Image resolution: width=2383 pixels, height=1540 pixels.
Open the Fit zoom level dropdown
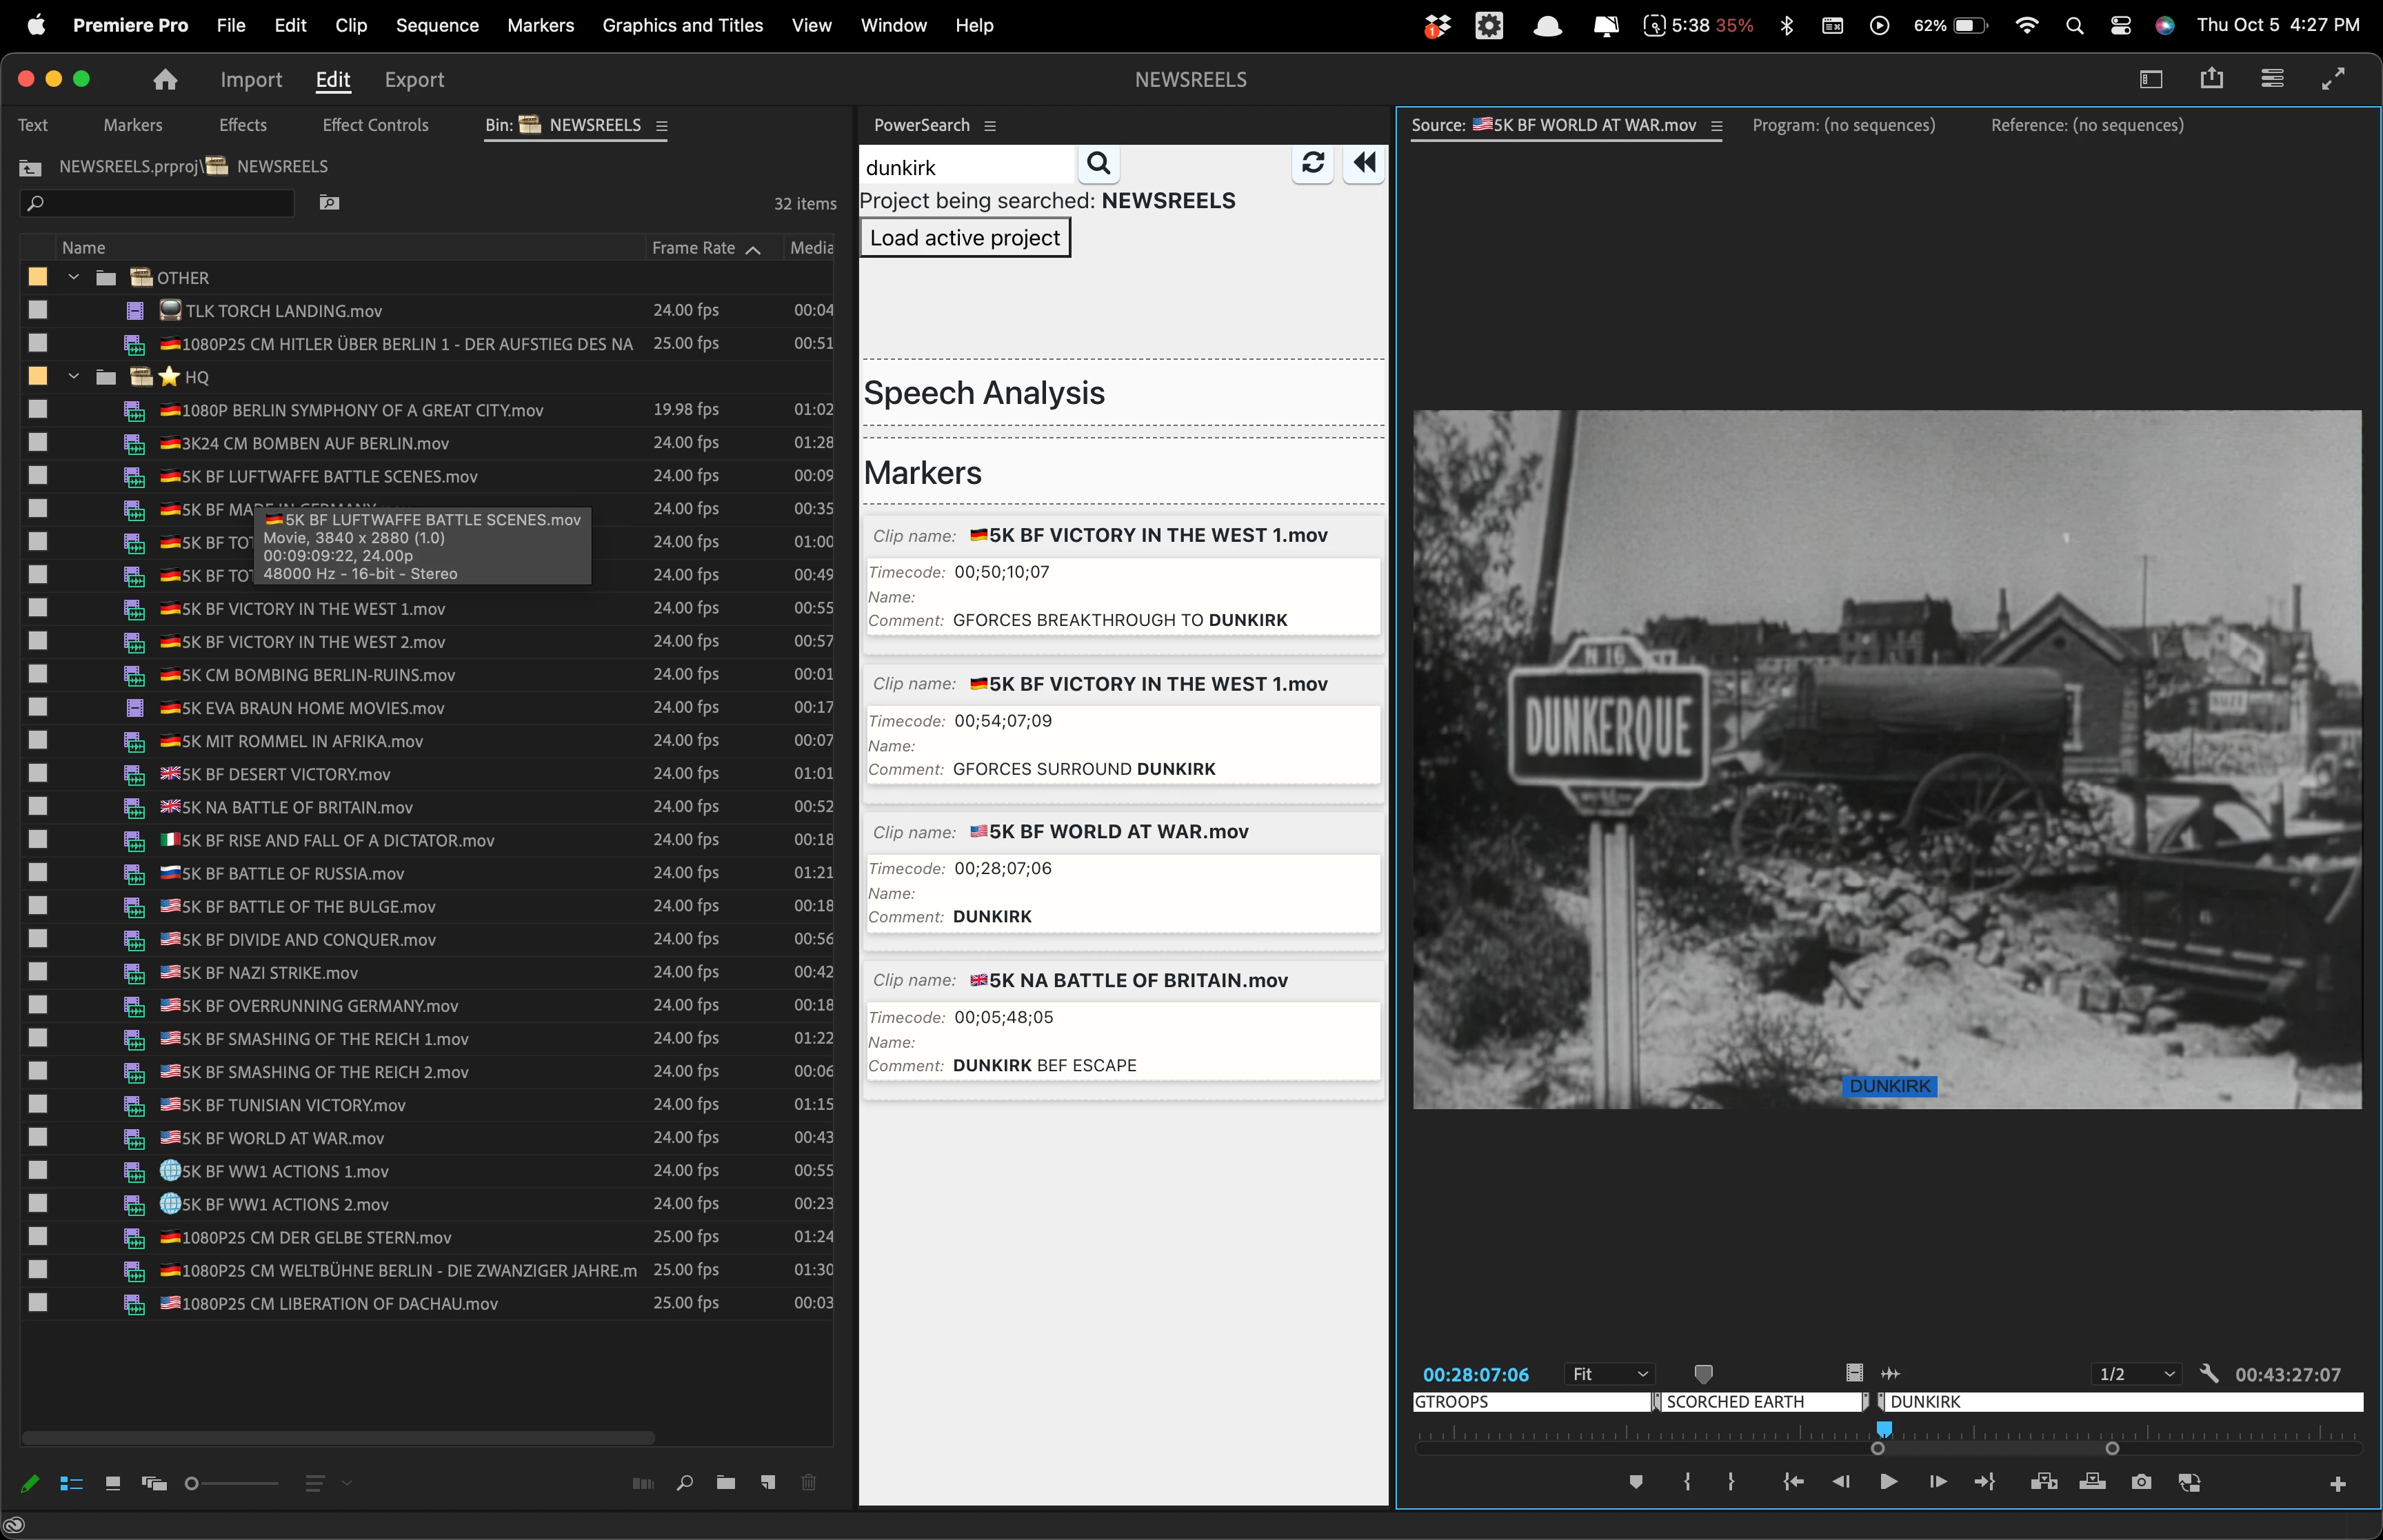(1609, 1374)
